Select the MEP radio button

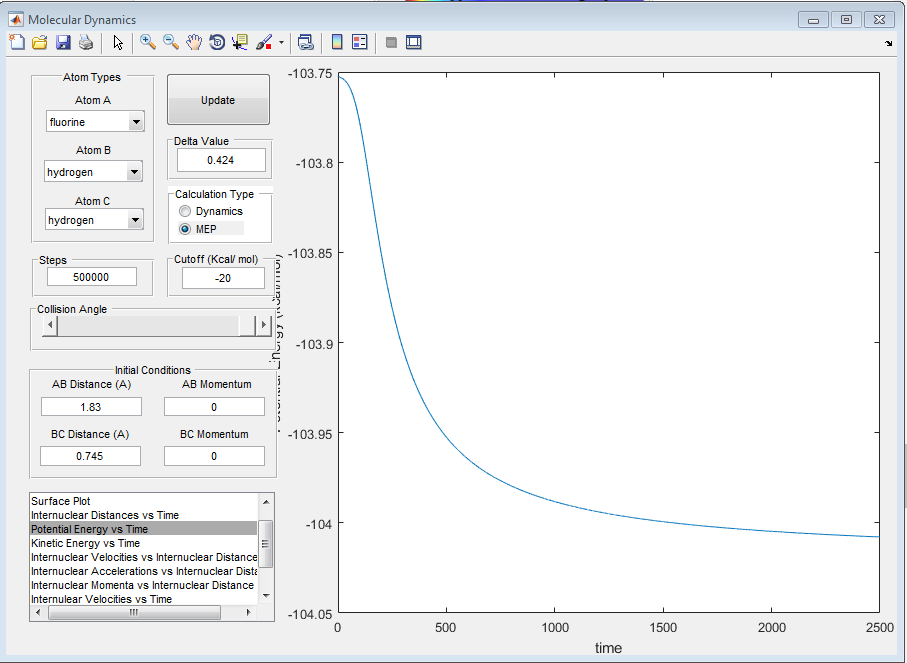(185, 229)
